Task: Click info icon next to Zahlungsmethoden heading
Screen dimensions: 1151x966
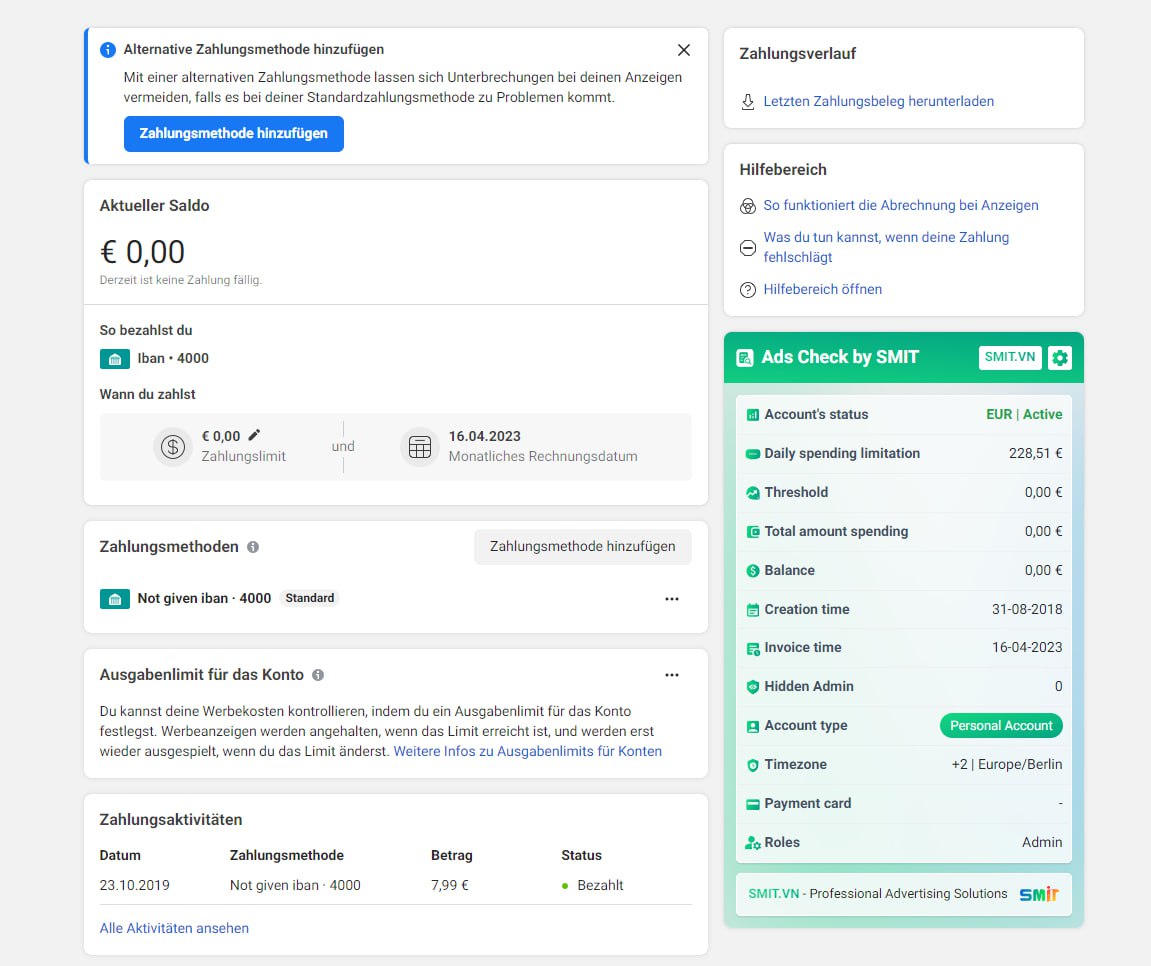Action: click(x=253, y=547)
